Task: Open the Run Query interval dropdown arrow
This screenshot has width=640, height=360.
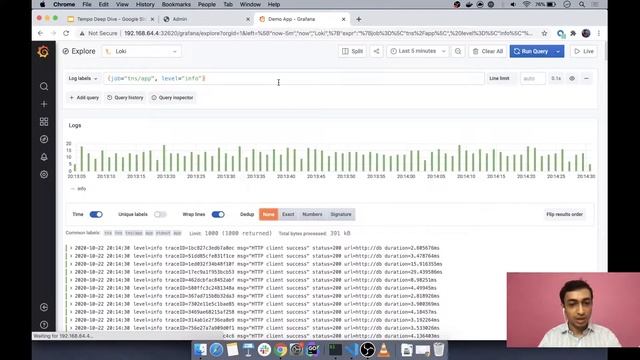Action: click(x=558, y=51)
